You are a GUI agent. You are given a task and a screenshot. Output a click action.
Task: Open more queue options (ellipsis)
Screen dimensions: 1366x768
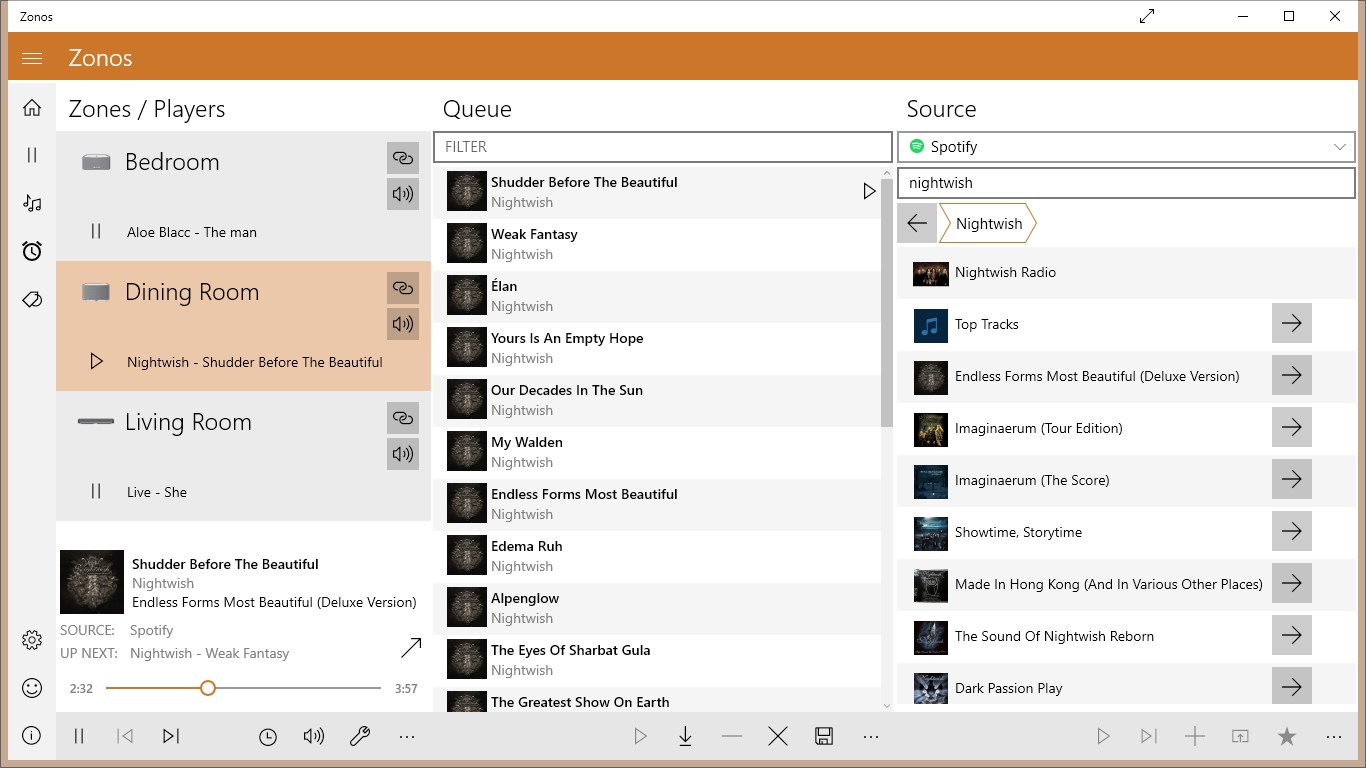click(870, 737)
